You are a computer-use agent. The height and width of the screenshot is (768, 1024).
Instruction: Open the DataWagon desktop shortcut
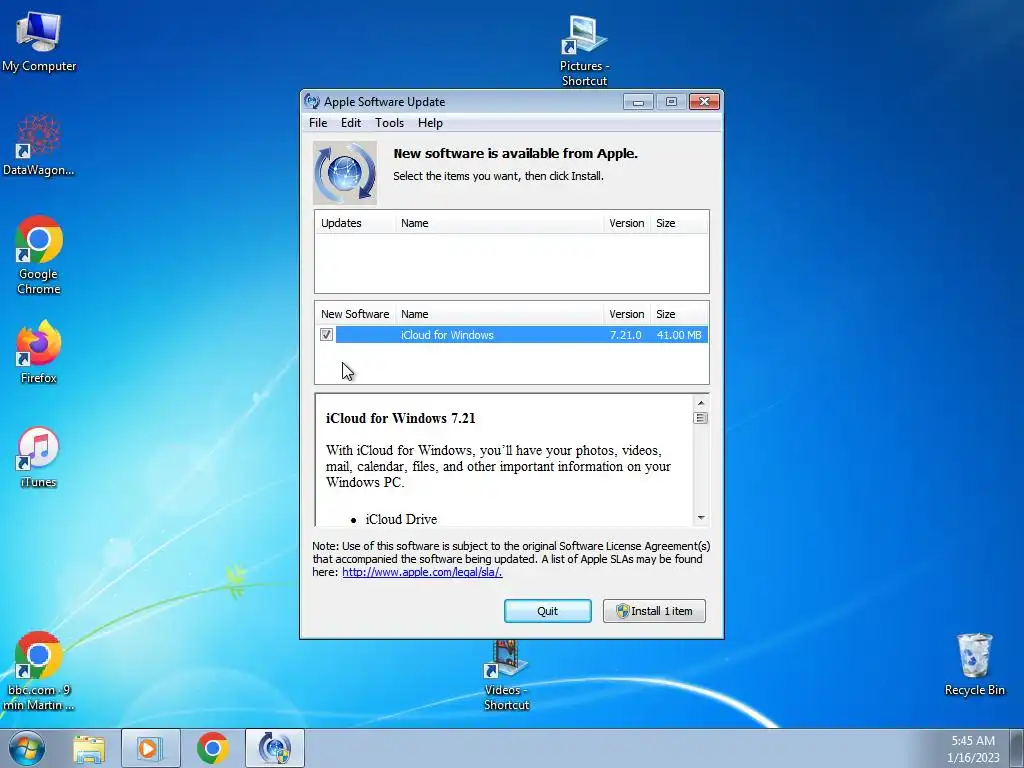(39, 144)
